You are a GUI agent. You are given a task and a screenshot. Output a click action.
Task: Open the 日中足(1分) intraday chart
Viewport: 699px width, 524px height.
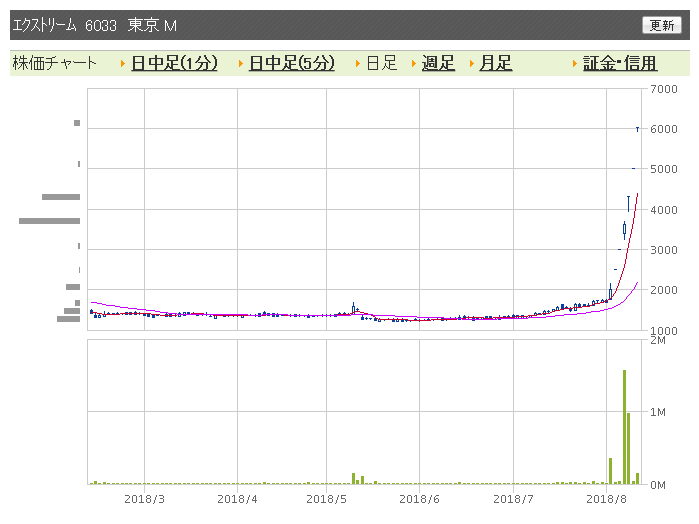point(174,63)
